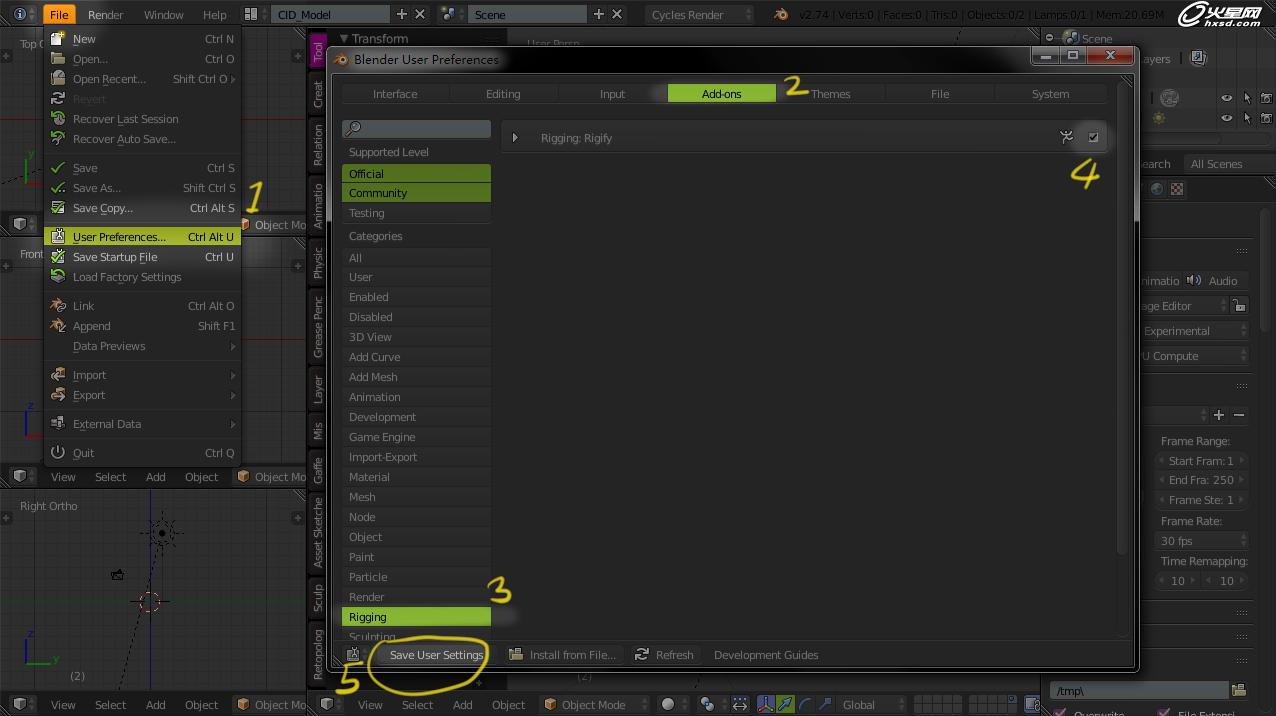1276x716 pixels.
Task: Click Load Factory Settings entry
Action: (x=142, y=277)
